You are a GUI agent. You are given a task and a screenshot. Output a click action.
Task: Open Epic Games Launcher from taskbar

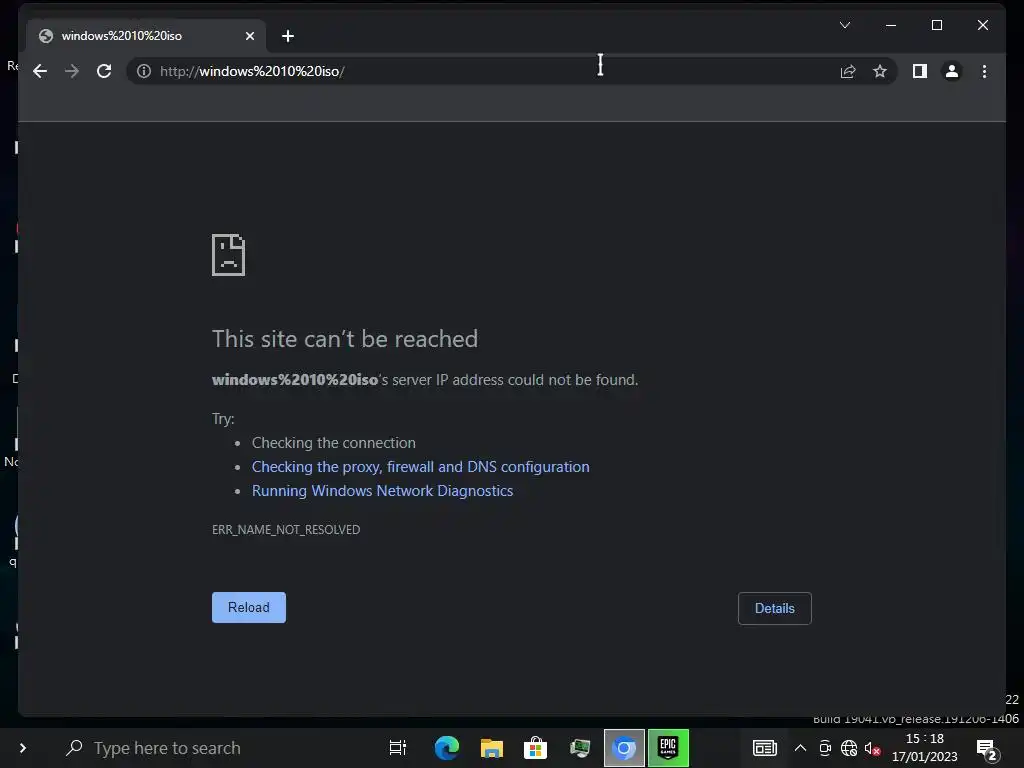tap(668, 748)
